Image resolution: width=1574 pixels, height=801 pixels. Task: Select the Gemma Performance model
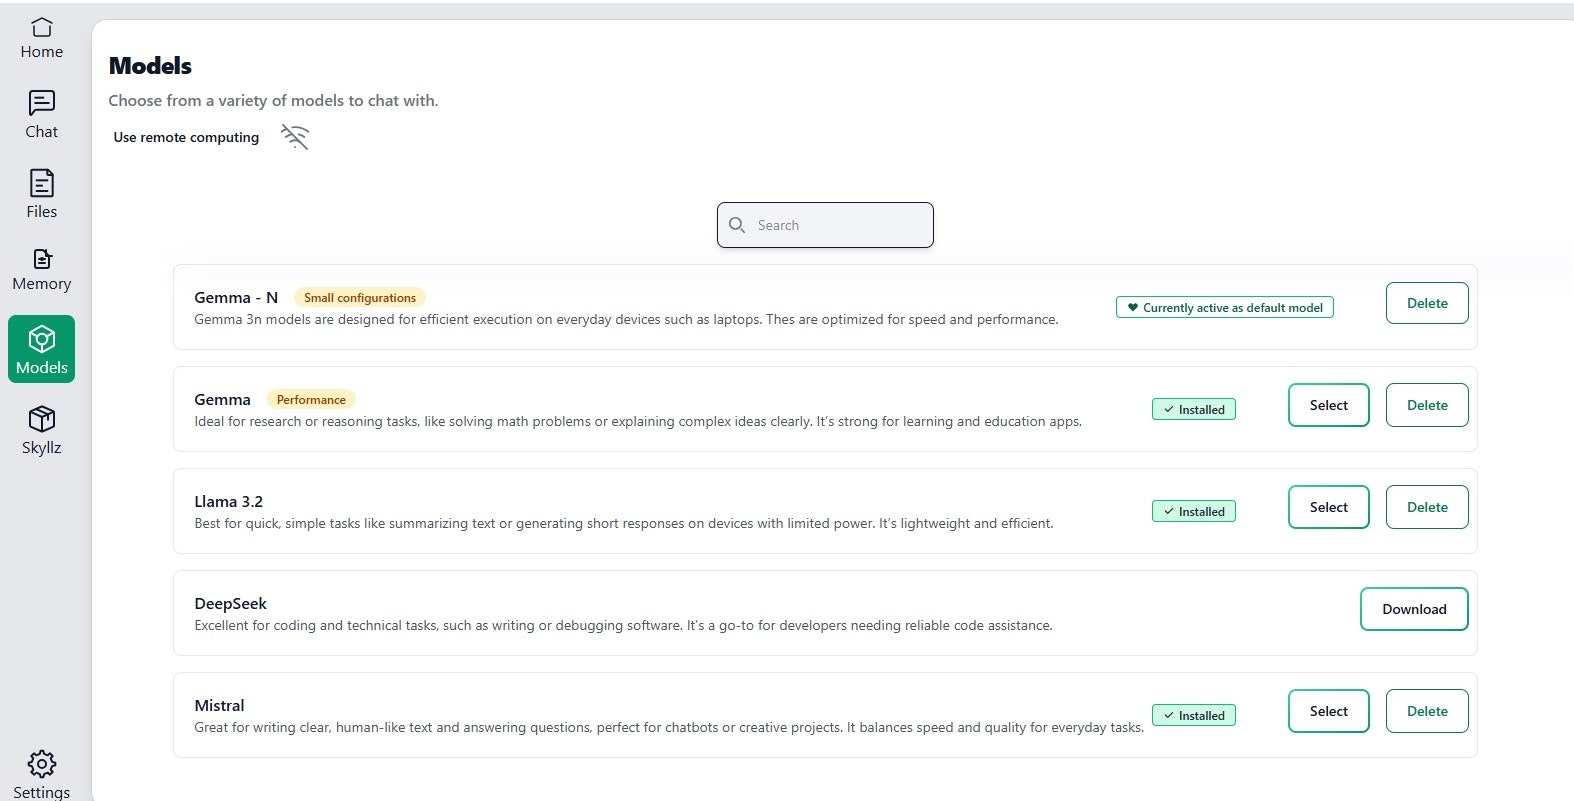(x=1329, y=405)
